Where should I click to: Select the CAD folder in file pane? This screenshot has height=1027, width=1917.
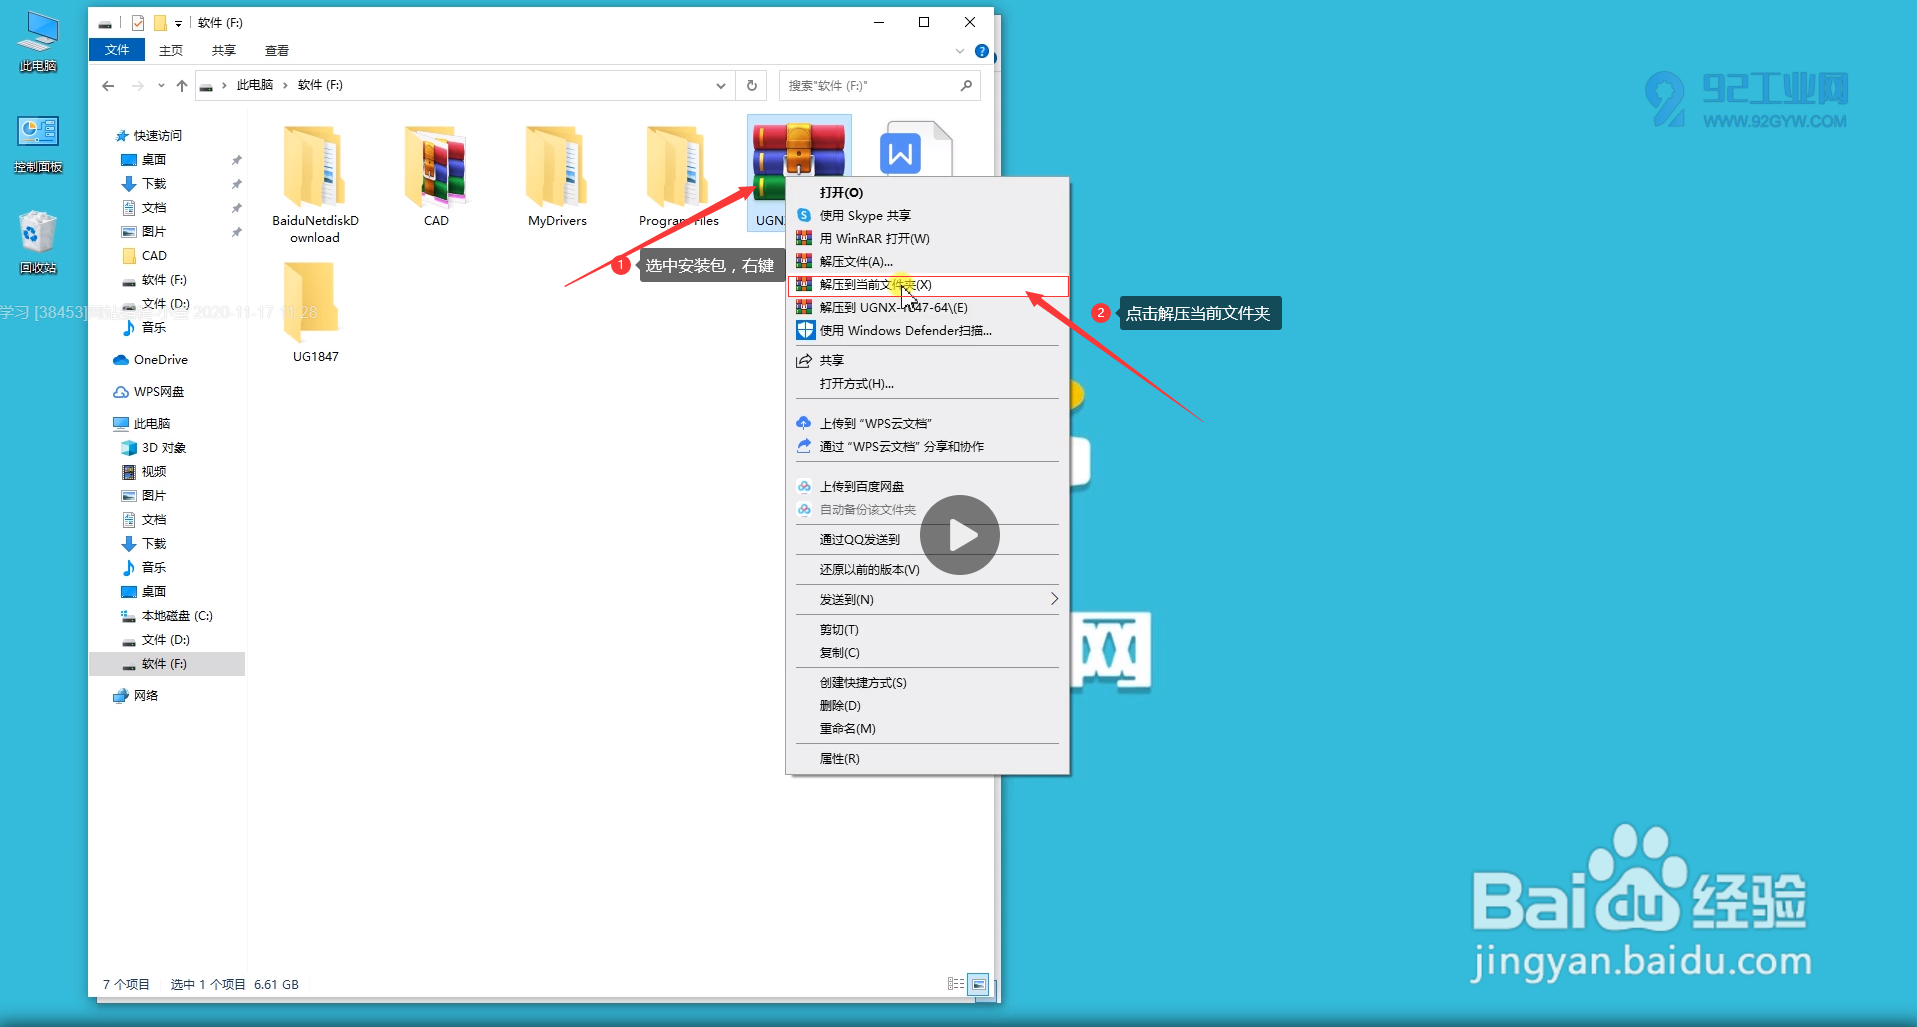point(436,176)
